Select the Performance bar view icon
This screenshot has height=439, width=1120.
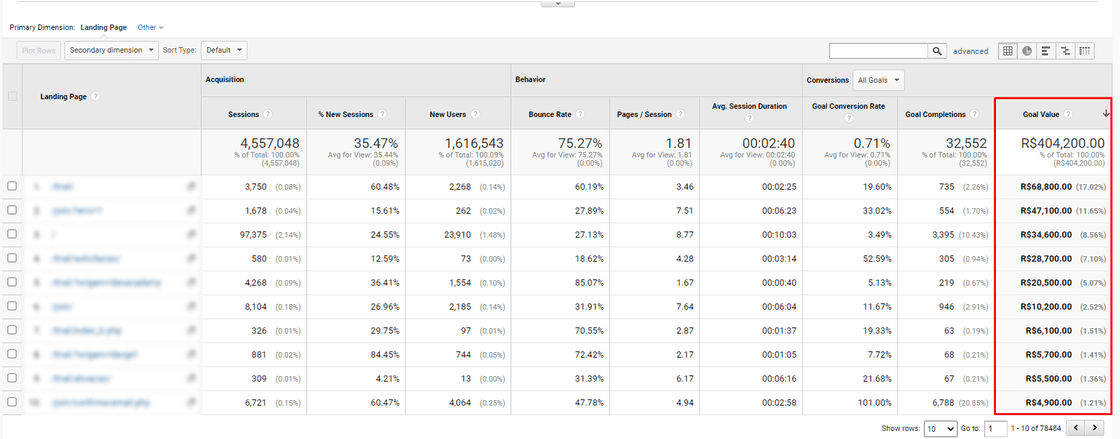[1046, 51]
